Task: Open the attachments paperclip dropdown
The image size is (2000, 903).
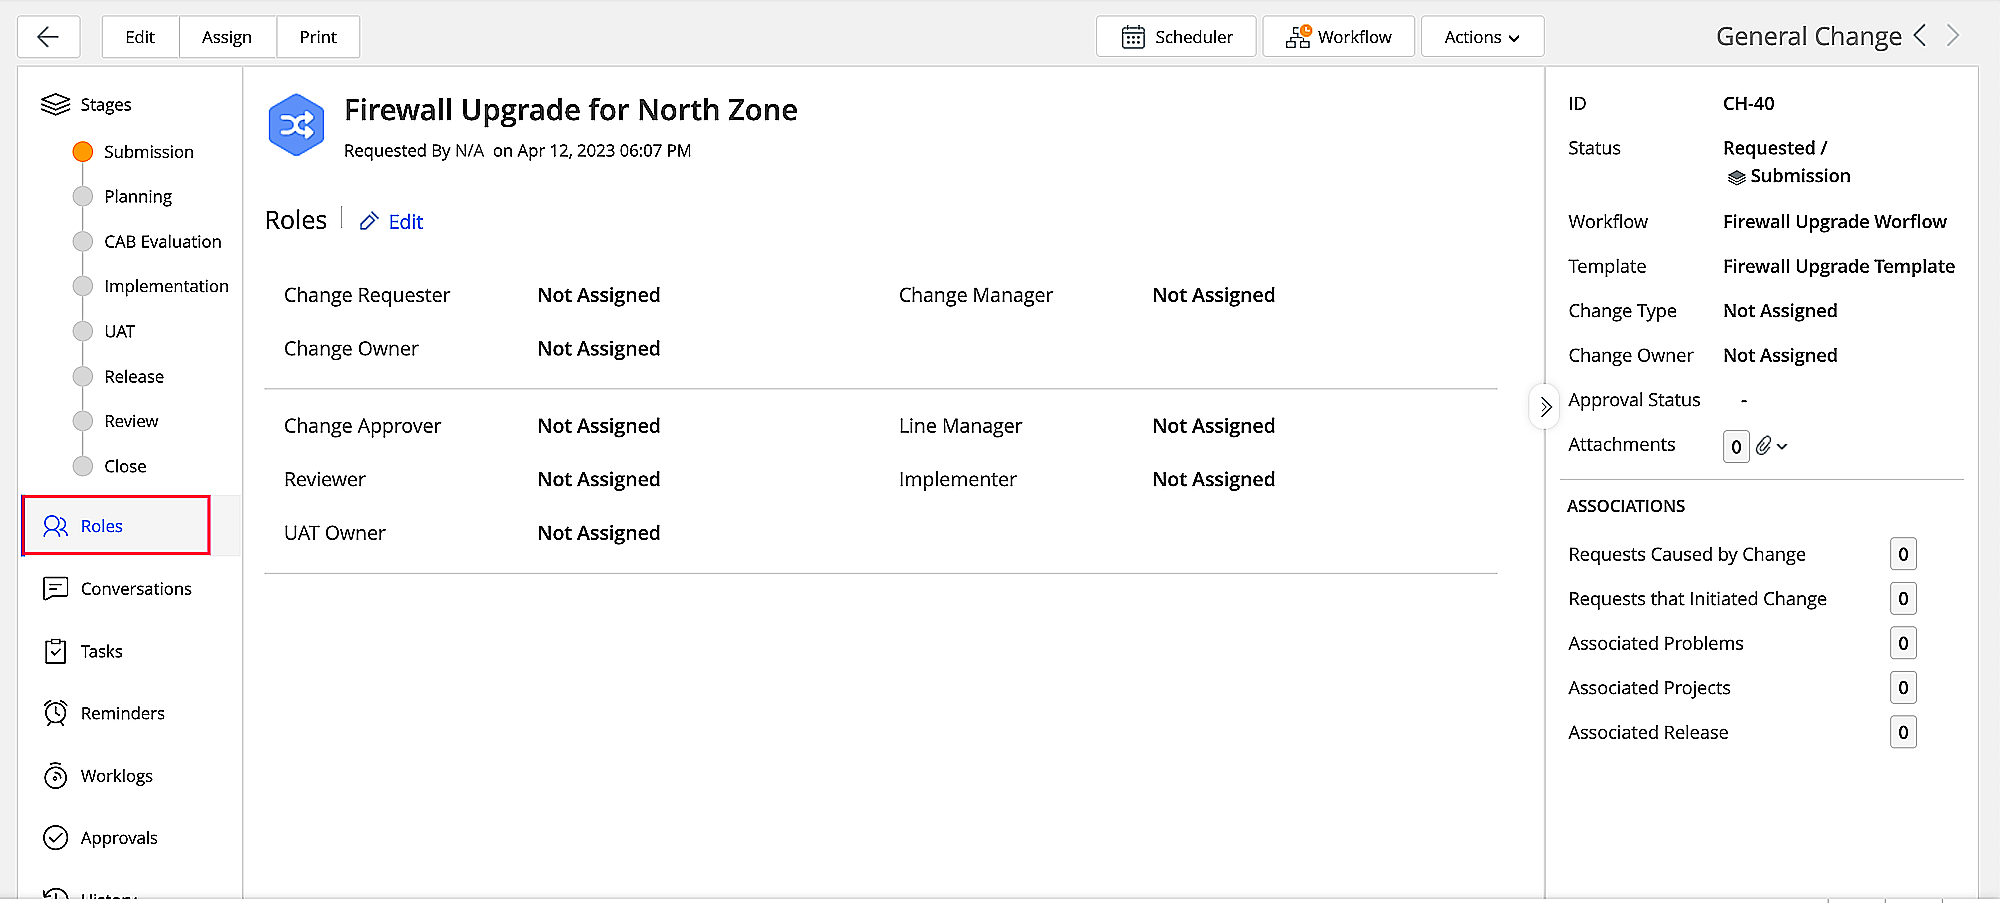Action: click(x=1771, y=446)
